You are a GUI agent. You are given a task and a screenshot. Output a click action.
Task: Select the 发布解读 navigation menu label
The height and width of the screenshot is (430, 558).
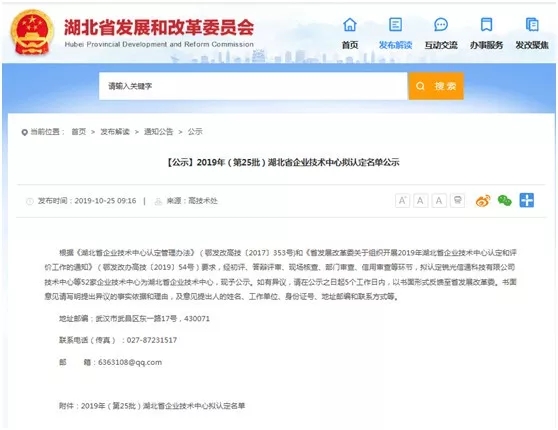(x=395, y=45)
